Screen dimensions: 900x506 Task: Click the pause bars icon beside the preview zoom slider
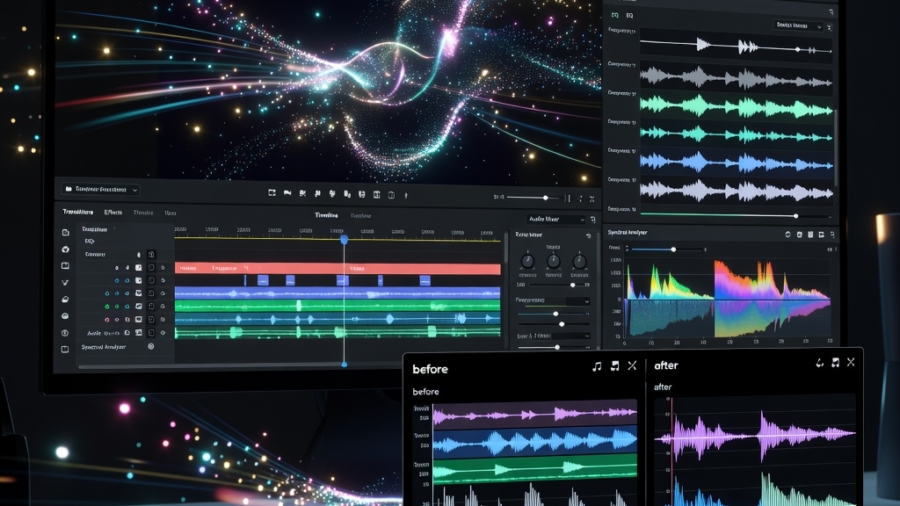pyautogui.click(x=568, y=198)
